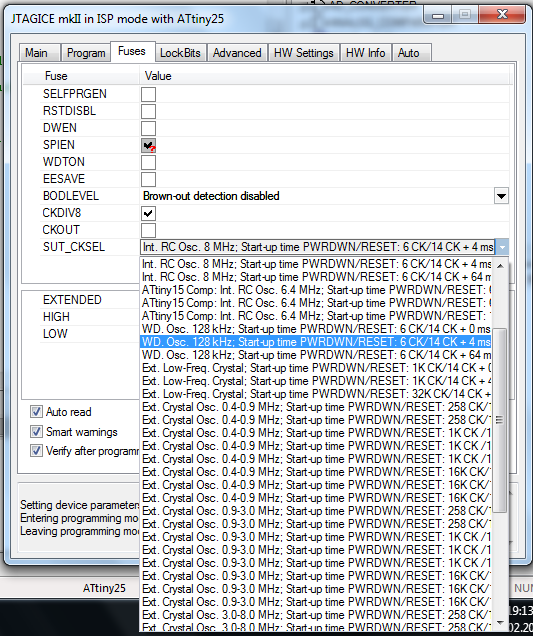Toggle the SPIEN fuse checkbox
533x636 pixels.
148,145
